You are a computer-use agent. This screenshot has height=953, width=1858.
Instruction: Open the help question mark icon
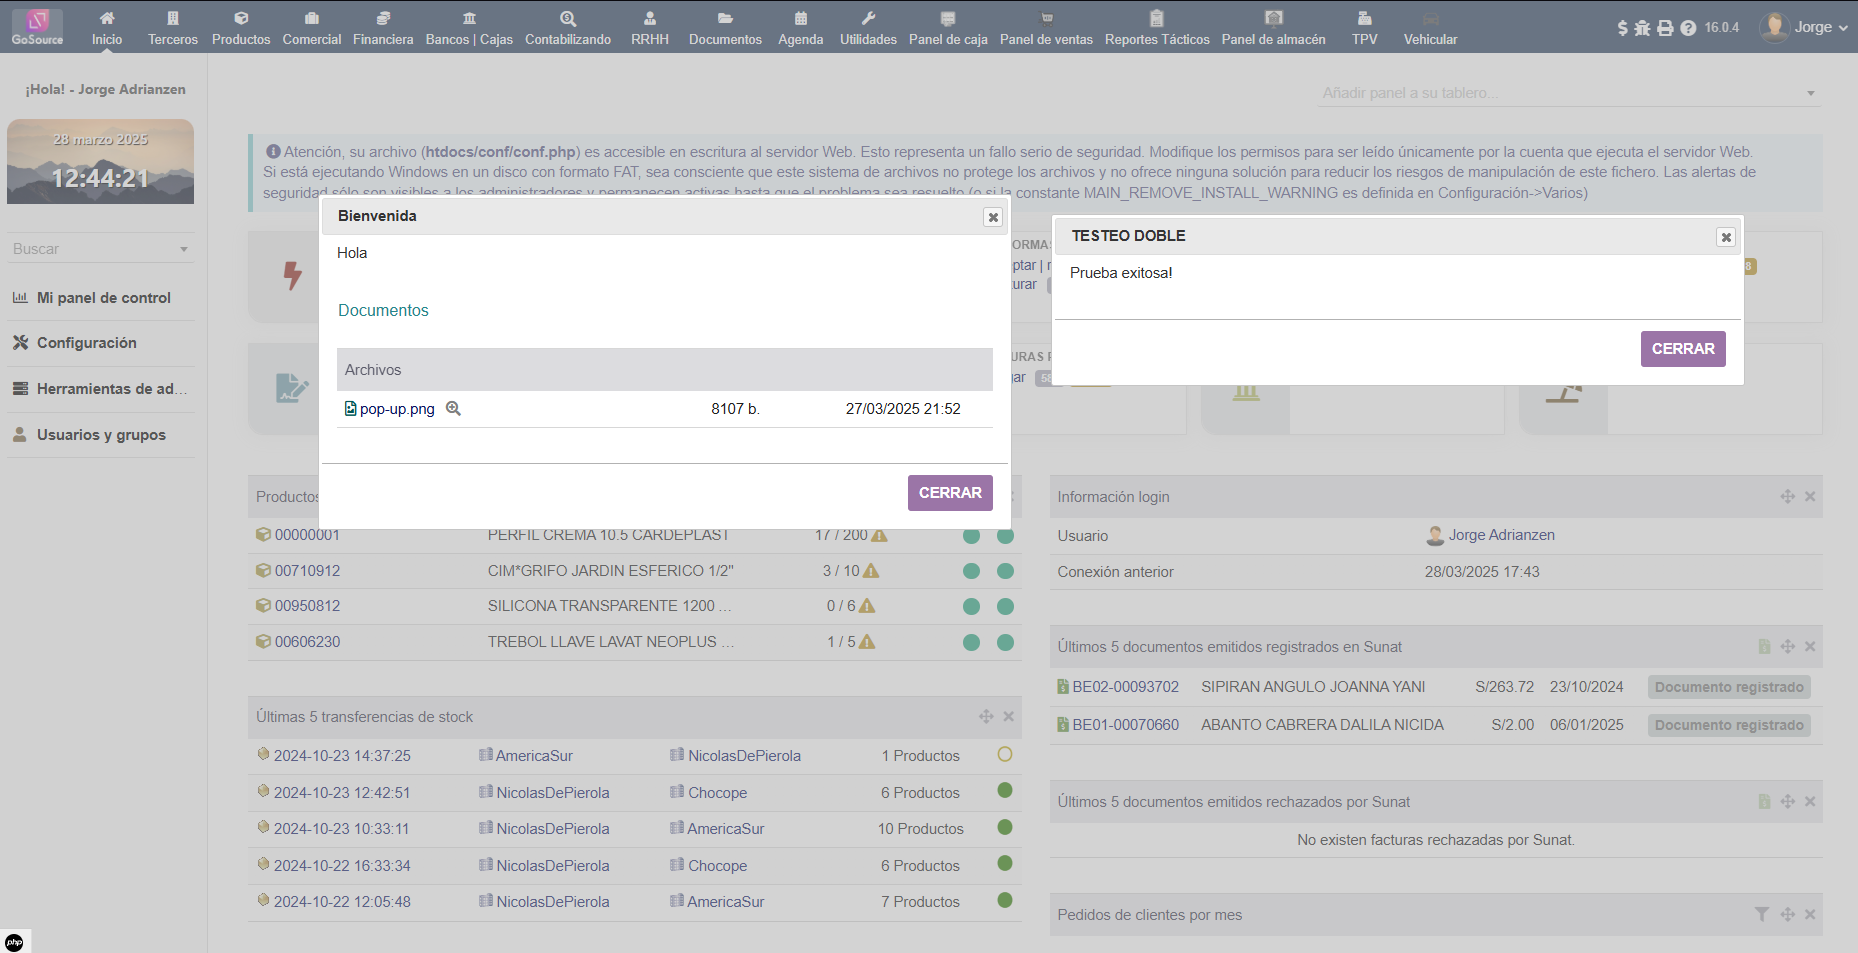1688,28
